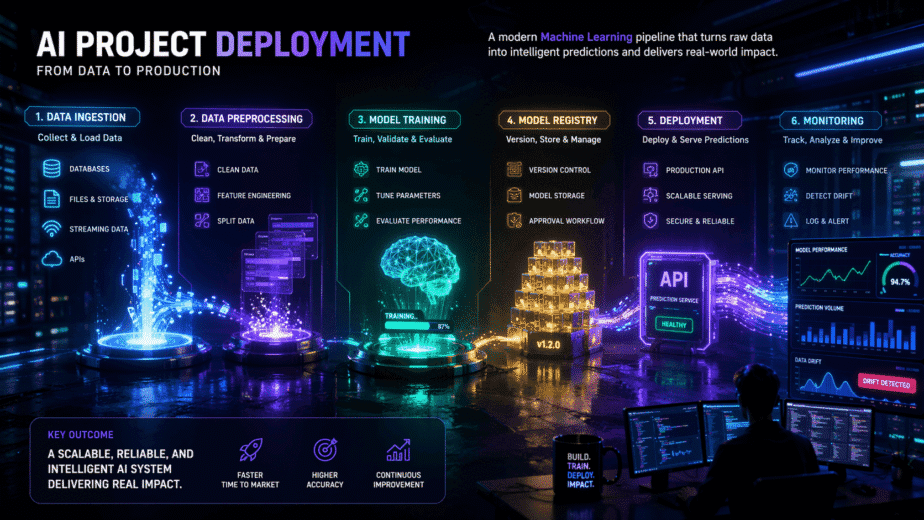The height and width of the screenshot is (520, 924).
Task: Select the Version Control icon
Action: coord(514,170)
